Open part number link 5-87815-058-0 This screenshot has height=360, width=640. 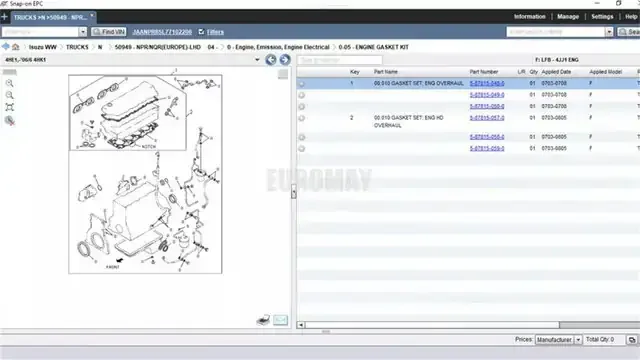pos(487,137)
